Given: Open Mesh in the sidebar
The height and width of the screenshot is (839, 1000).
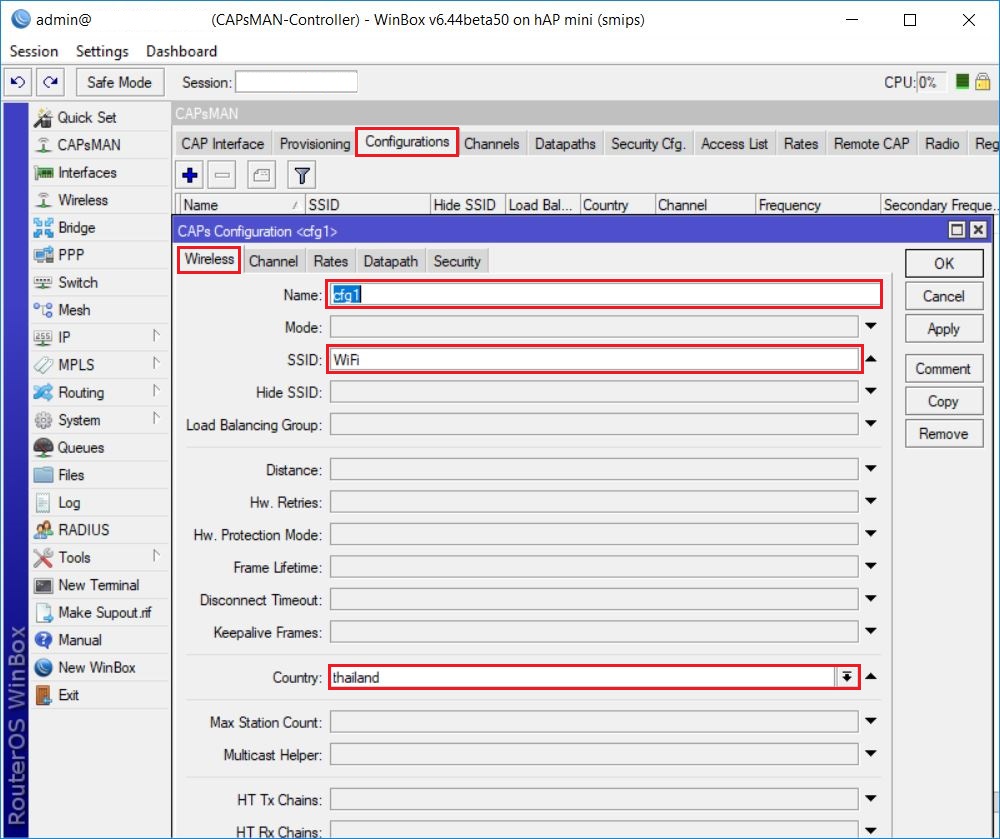Looking at the screenshot, I should (x=74, y=310).
